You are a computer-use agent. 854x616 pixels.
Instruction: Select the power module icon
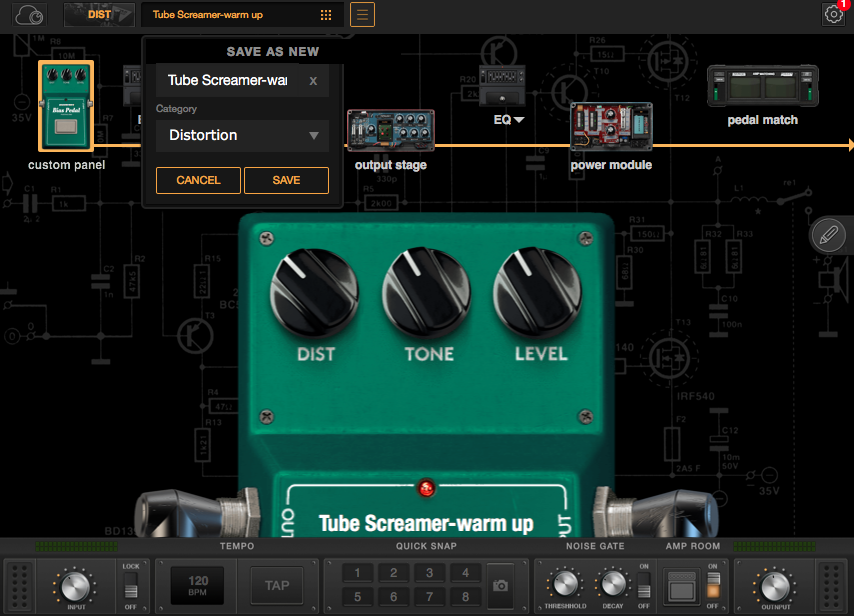click(610, 128)
